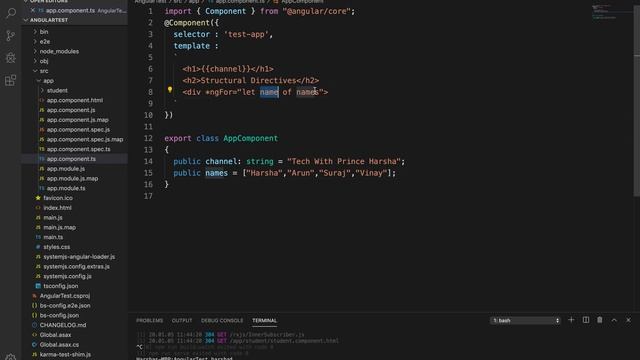Open app.module.js file
640x360 pixels.
66,169
